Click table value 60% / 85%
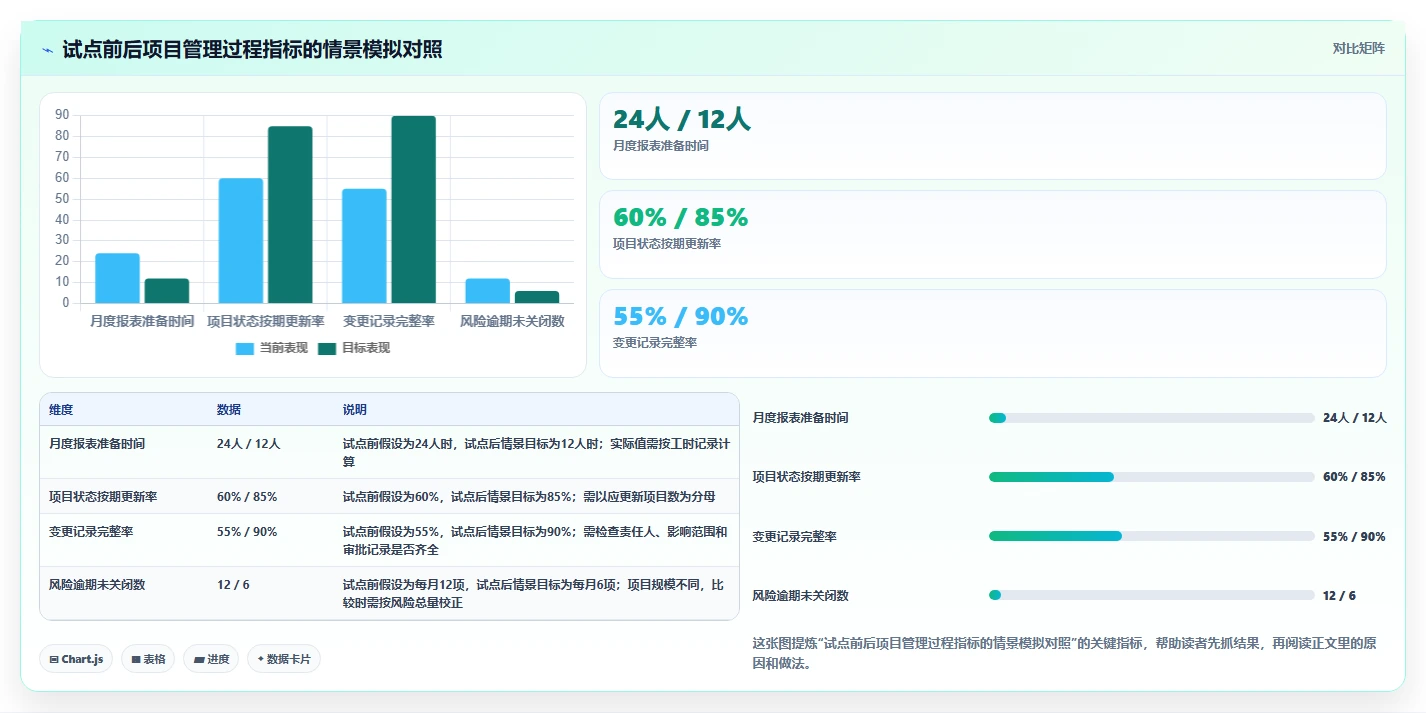This screenshot has height=713, width=1426. [247, 496]
